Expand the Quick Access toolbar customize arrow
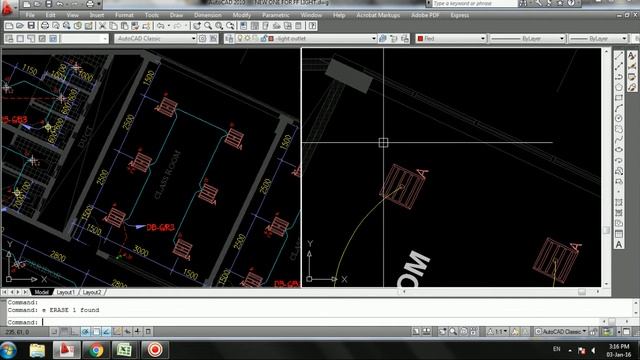This screenshot has height=360, width=640. 99,4
